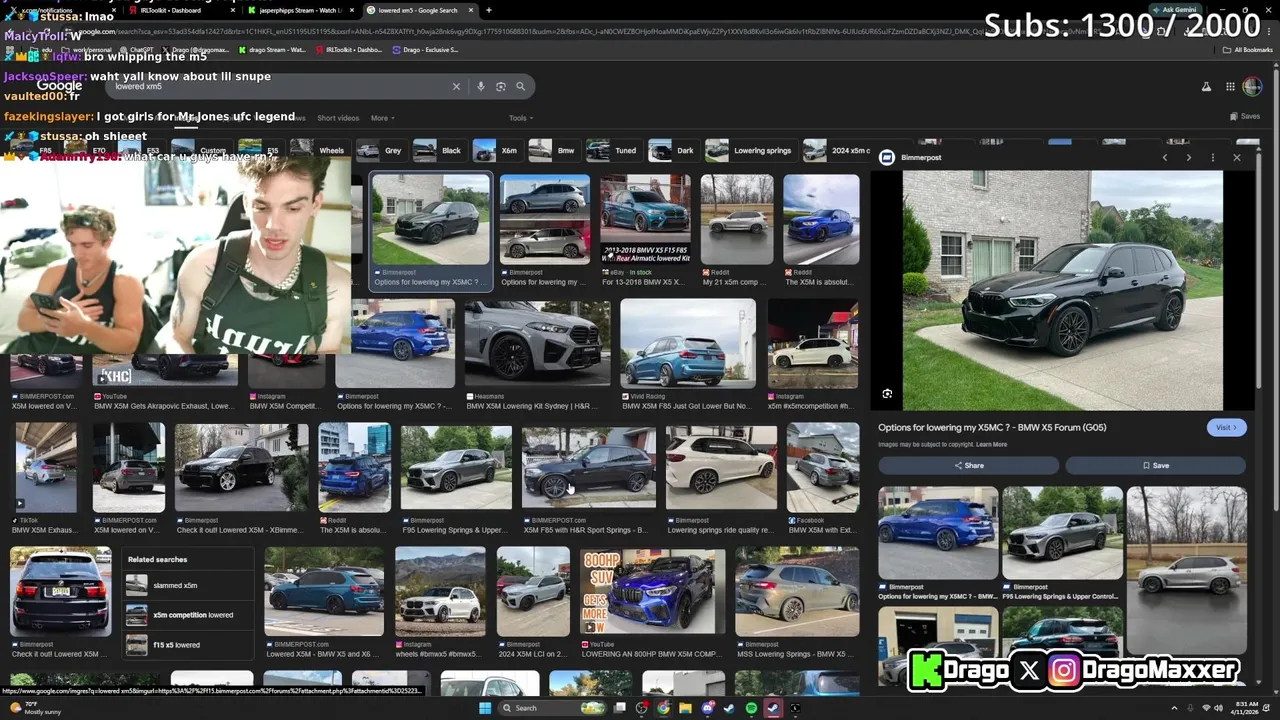Open the Saves link

coord(1245,116)
